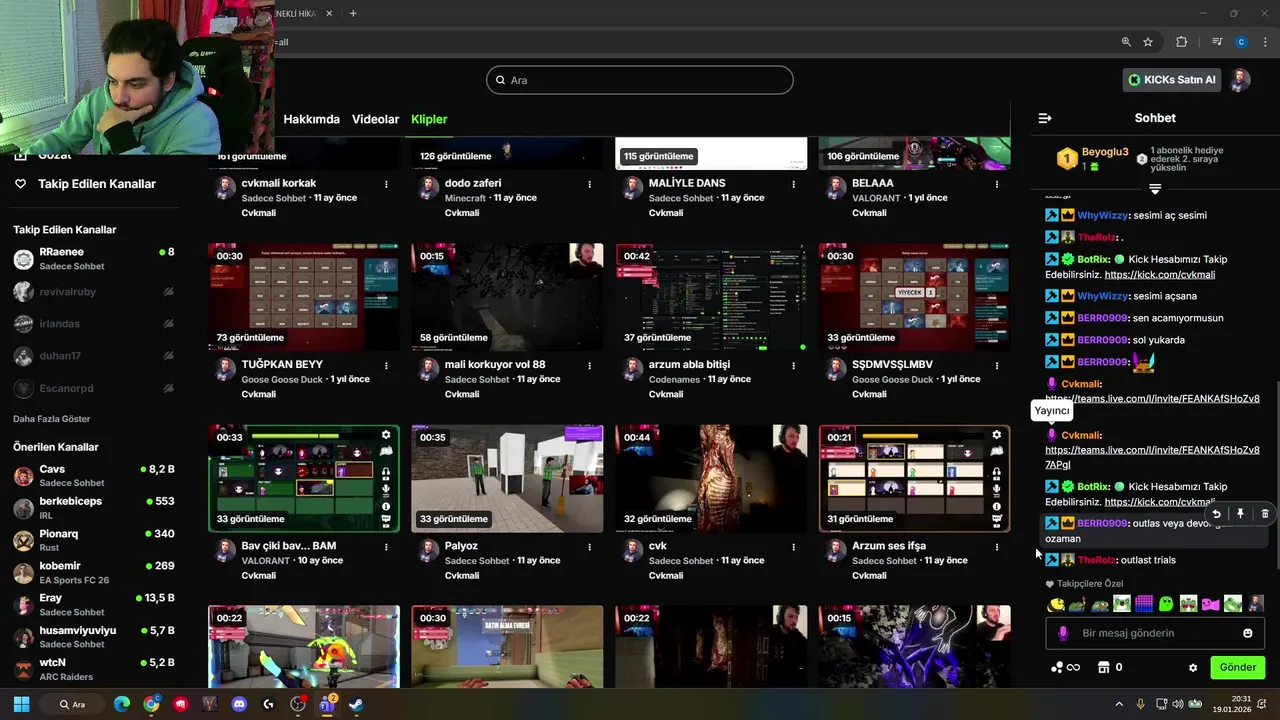Open Minecraft category under dodo zaferi
Screen dimensions: 1280x720
466,198
